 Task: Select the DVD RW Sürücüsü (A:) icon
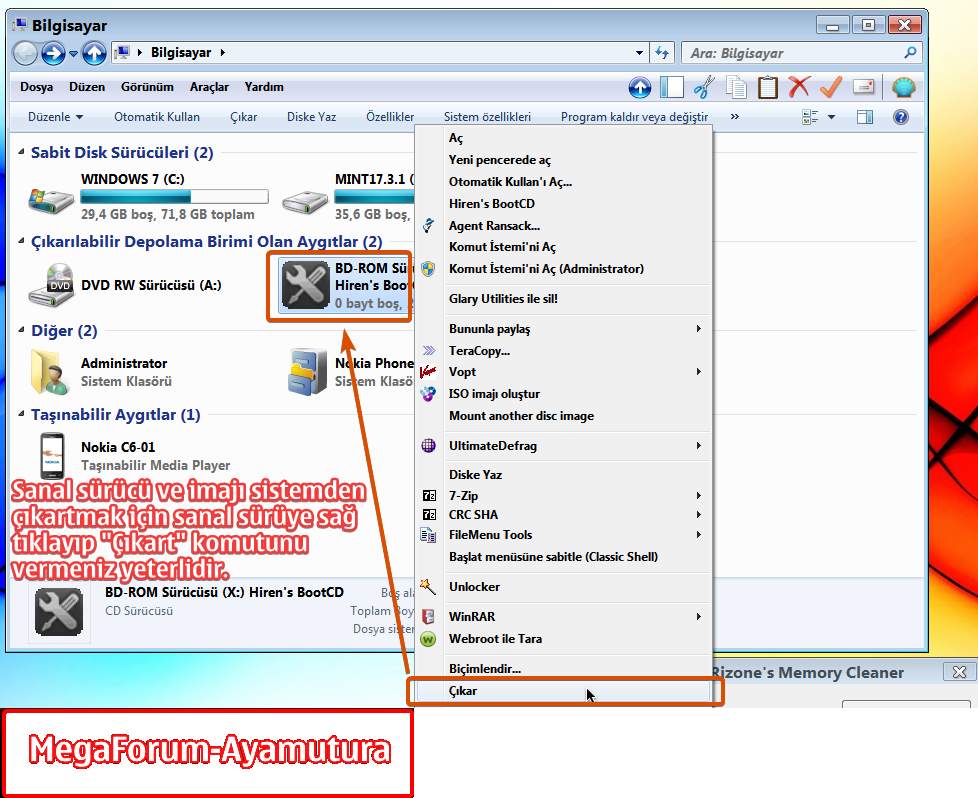coord(52,285)
